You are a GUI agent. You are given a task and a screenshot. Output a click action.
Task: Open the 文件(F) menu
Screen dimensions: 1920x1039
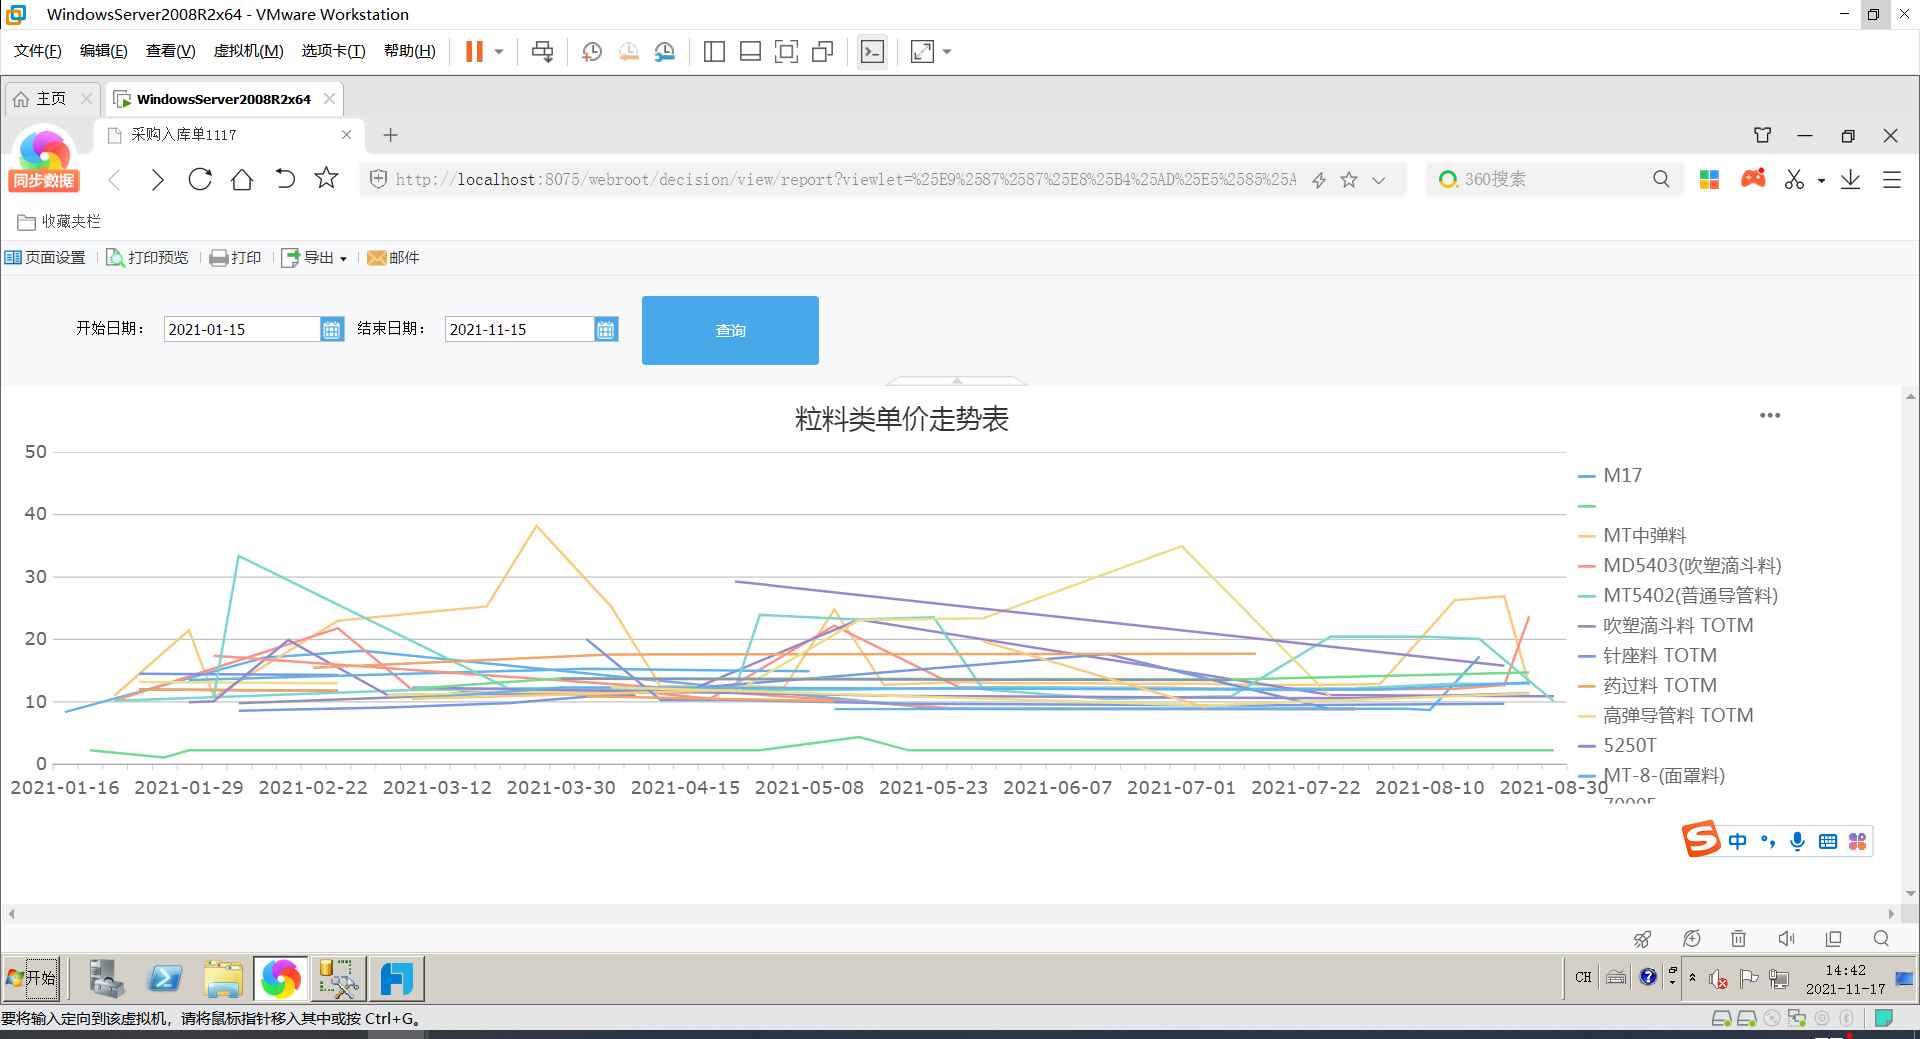38,51
